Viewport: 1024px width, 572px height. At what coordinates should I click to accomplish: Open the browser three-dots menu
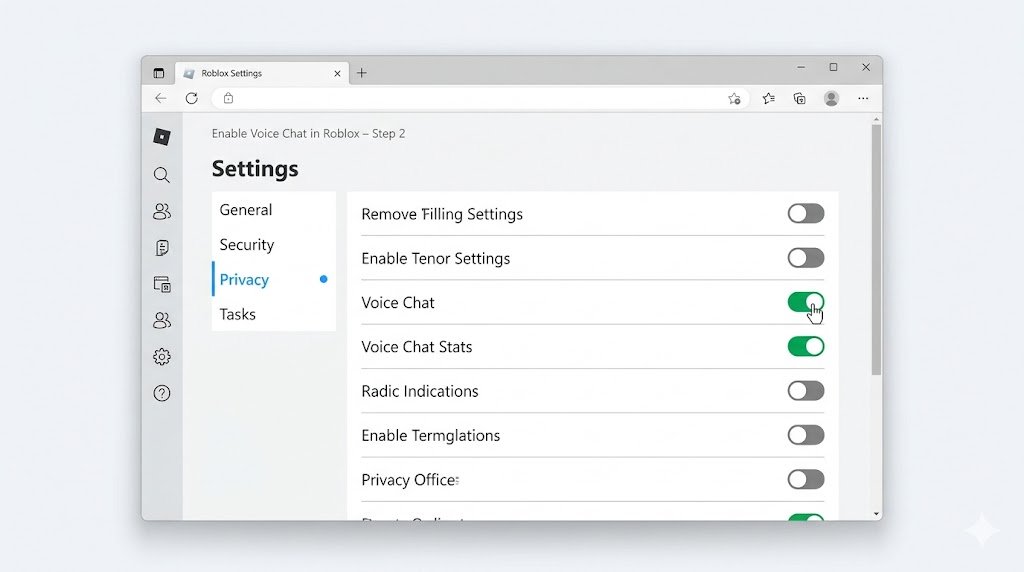click(863, 99)
